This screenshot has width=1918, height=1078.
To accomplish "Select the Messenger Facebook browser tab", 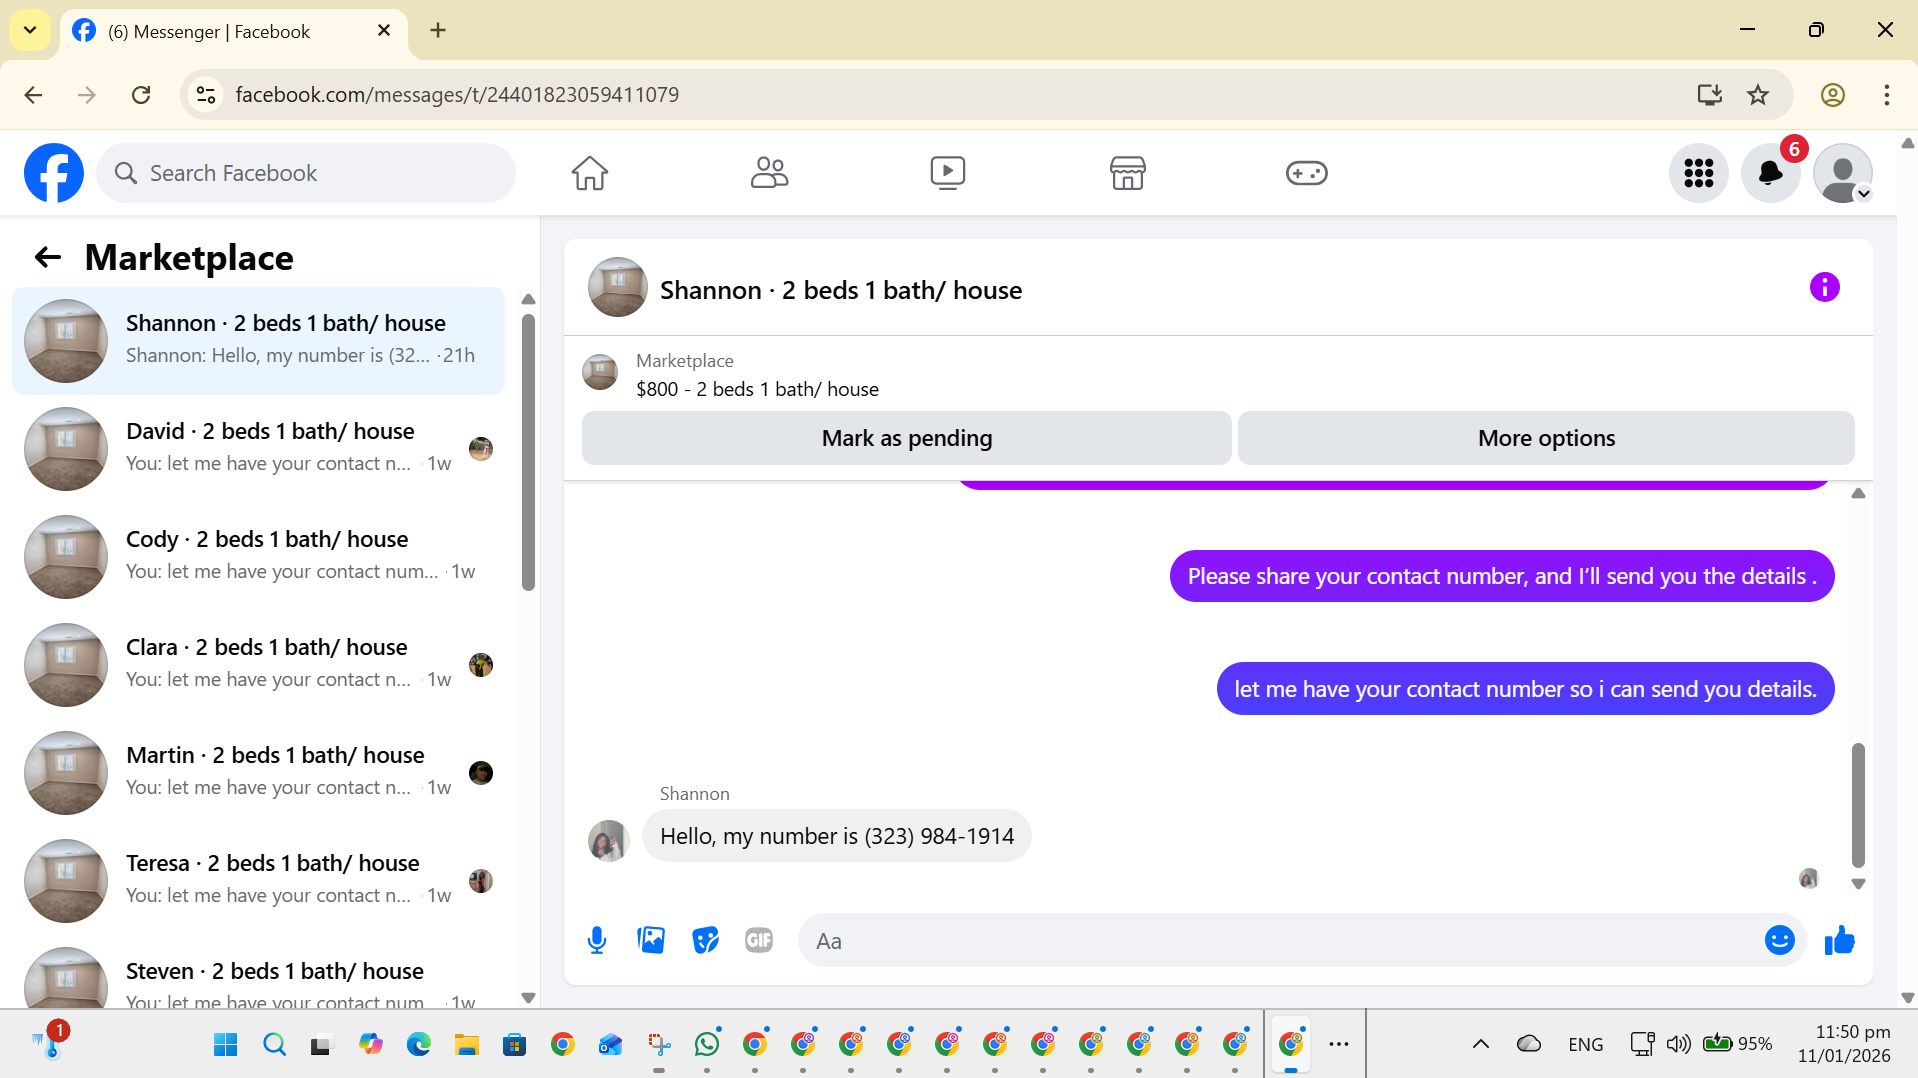I will pos(233,32).
